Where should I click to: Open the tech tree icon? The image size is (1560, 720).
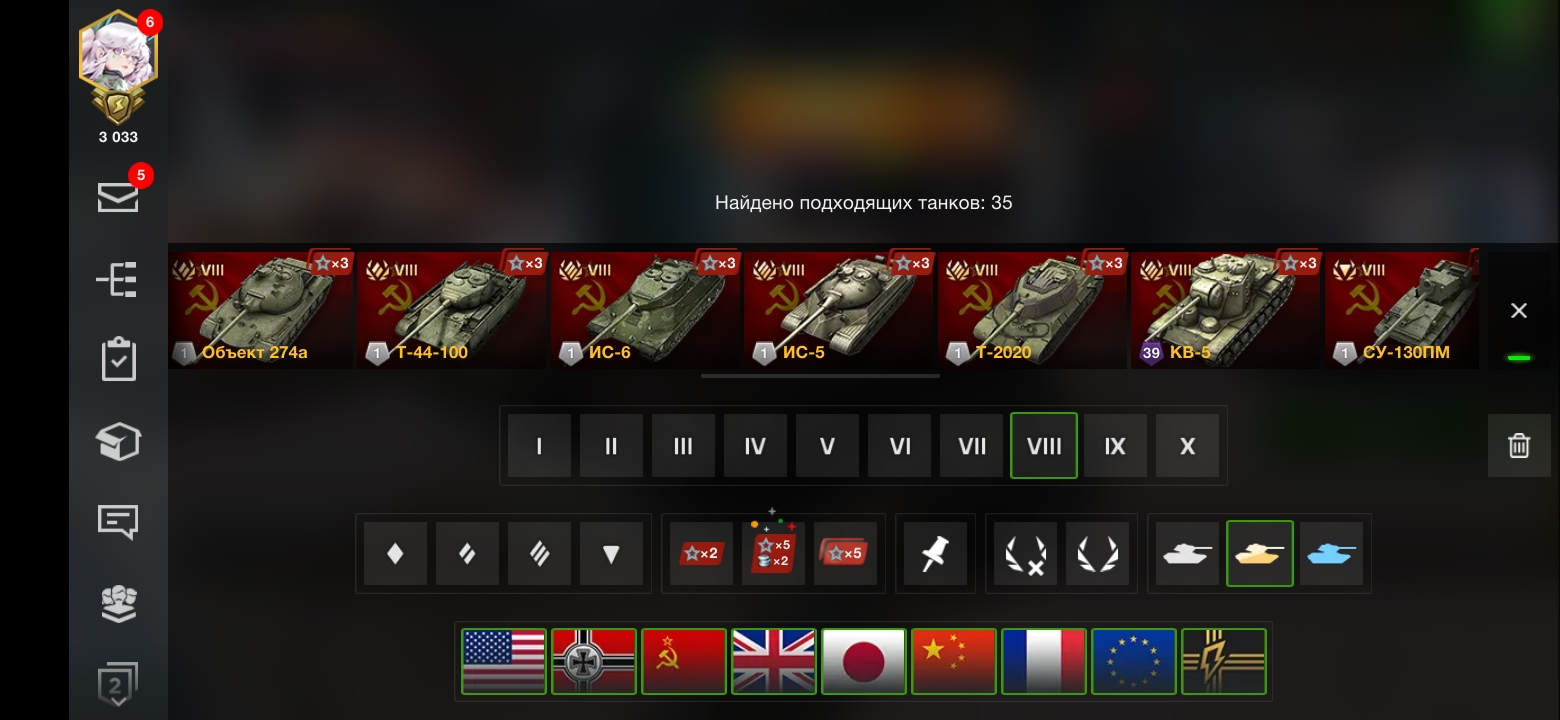point(118,281)
